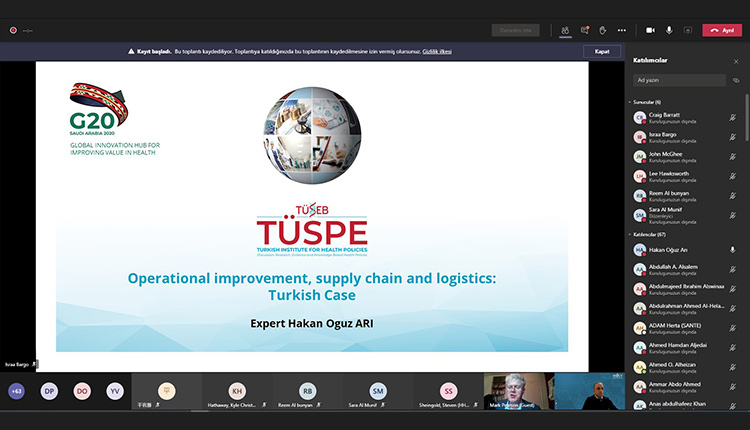Expand the +63 additional participants overflow
750x430 pixels.
tap(17, 391)
